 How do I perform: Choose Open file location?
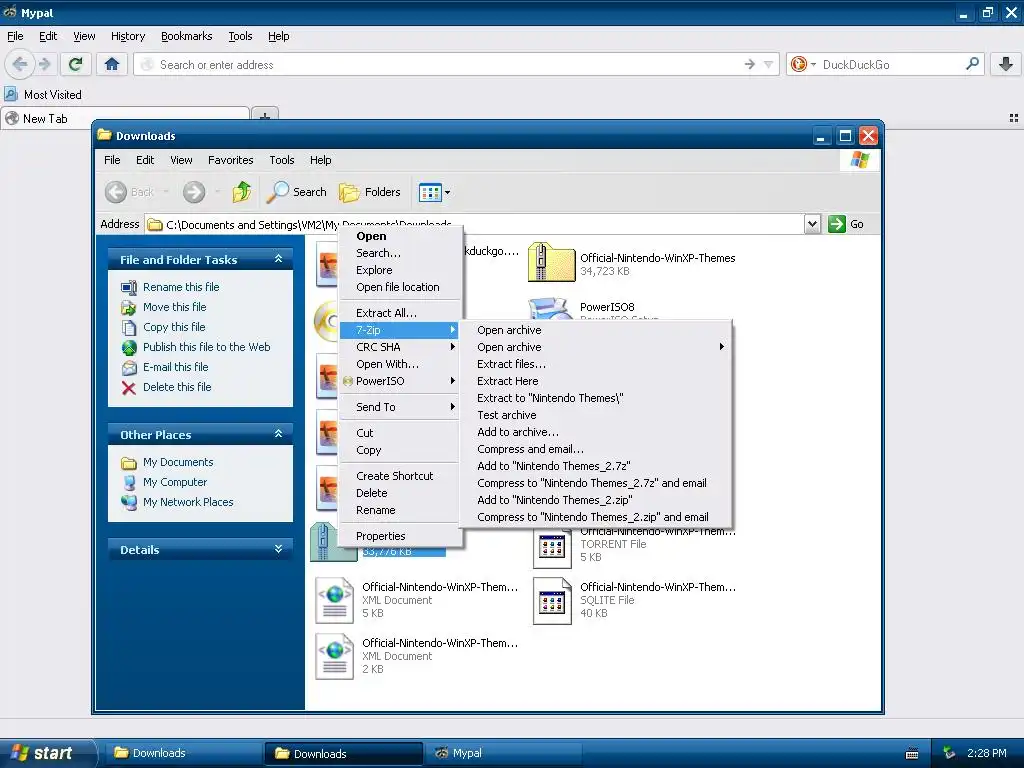click(400, 287)
